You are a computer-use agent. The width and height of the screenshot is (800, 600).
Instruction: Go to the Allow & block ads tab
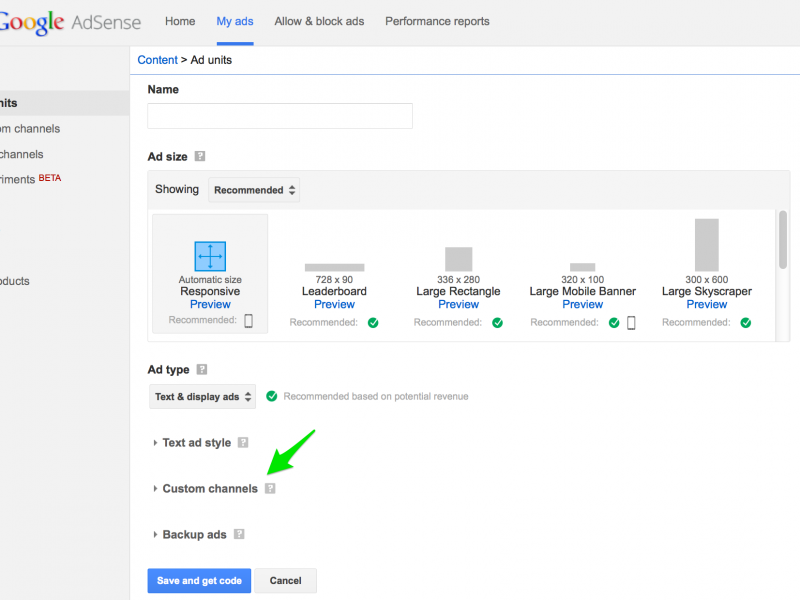click(x=319, y=21)
